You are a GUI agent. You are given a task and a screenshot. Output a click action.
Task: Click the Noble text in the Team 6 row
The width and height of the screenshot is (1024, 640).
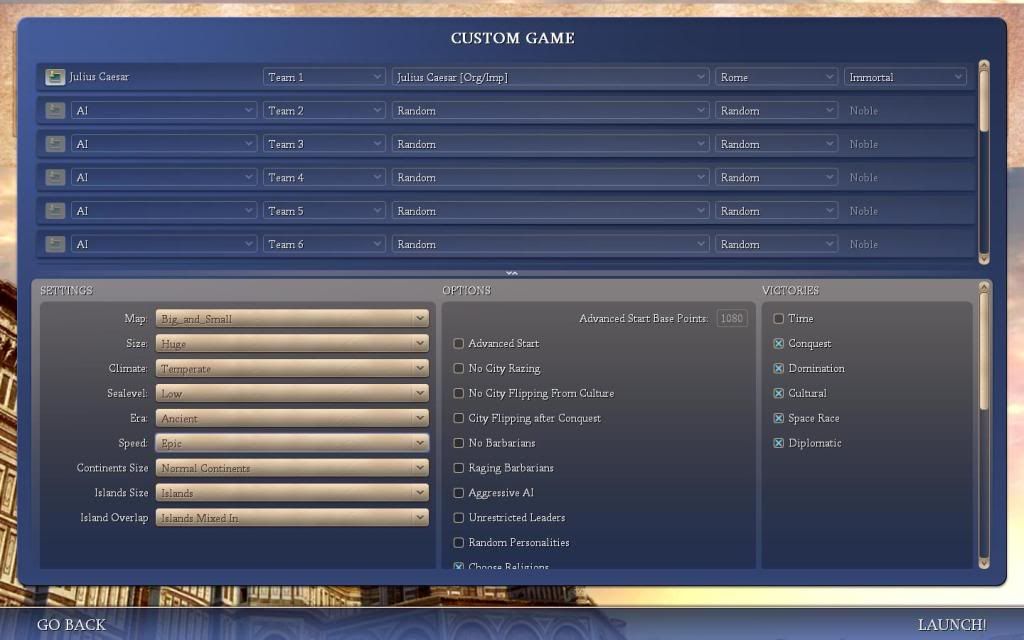pos(863,244)
